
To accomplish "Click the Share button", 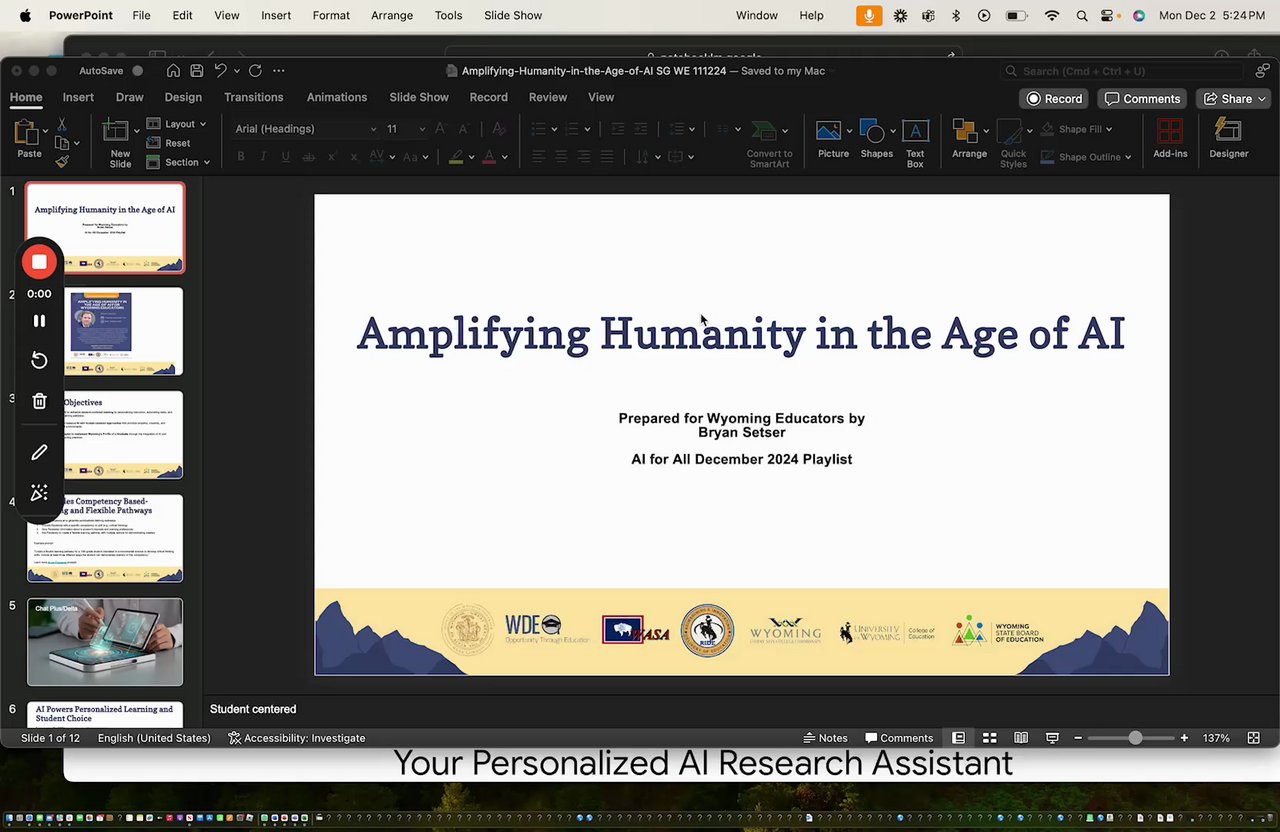I will (x=1234, y=99).
